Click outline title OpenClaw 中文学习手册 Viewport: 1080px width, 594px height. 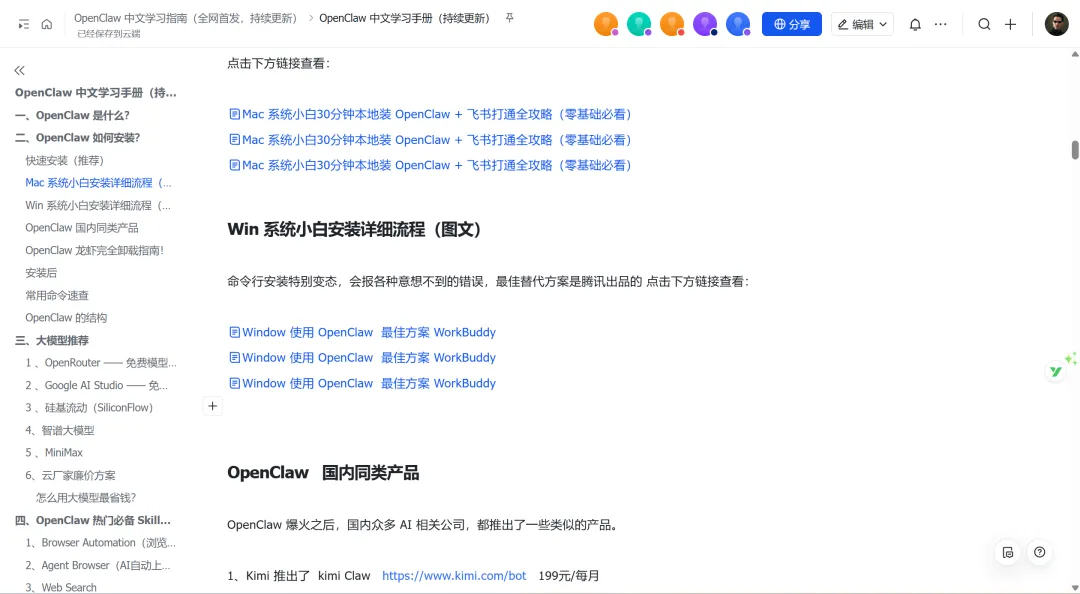96,92
